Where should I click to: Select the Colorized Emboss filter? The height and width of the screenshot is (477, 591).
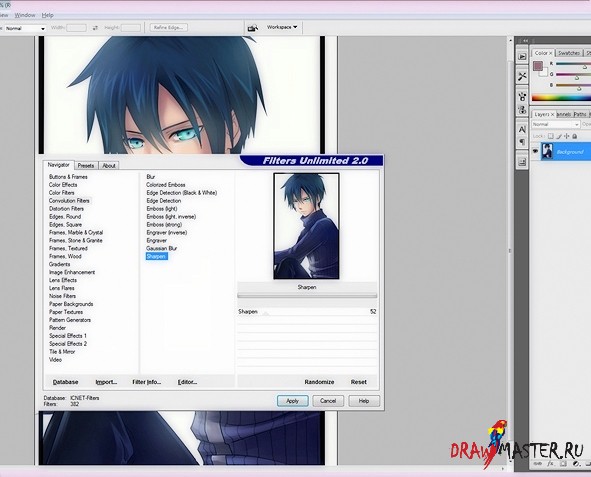(166, 185)
